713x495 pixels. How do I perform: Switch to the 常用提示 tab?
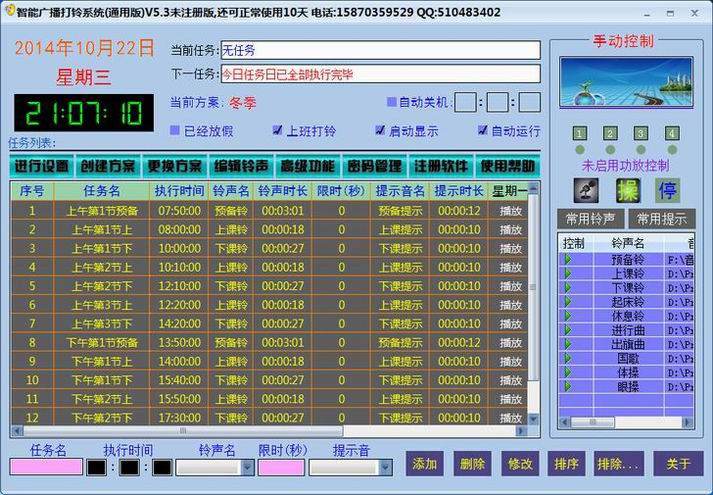click(660, 219)
